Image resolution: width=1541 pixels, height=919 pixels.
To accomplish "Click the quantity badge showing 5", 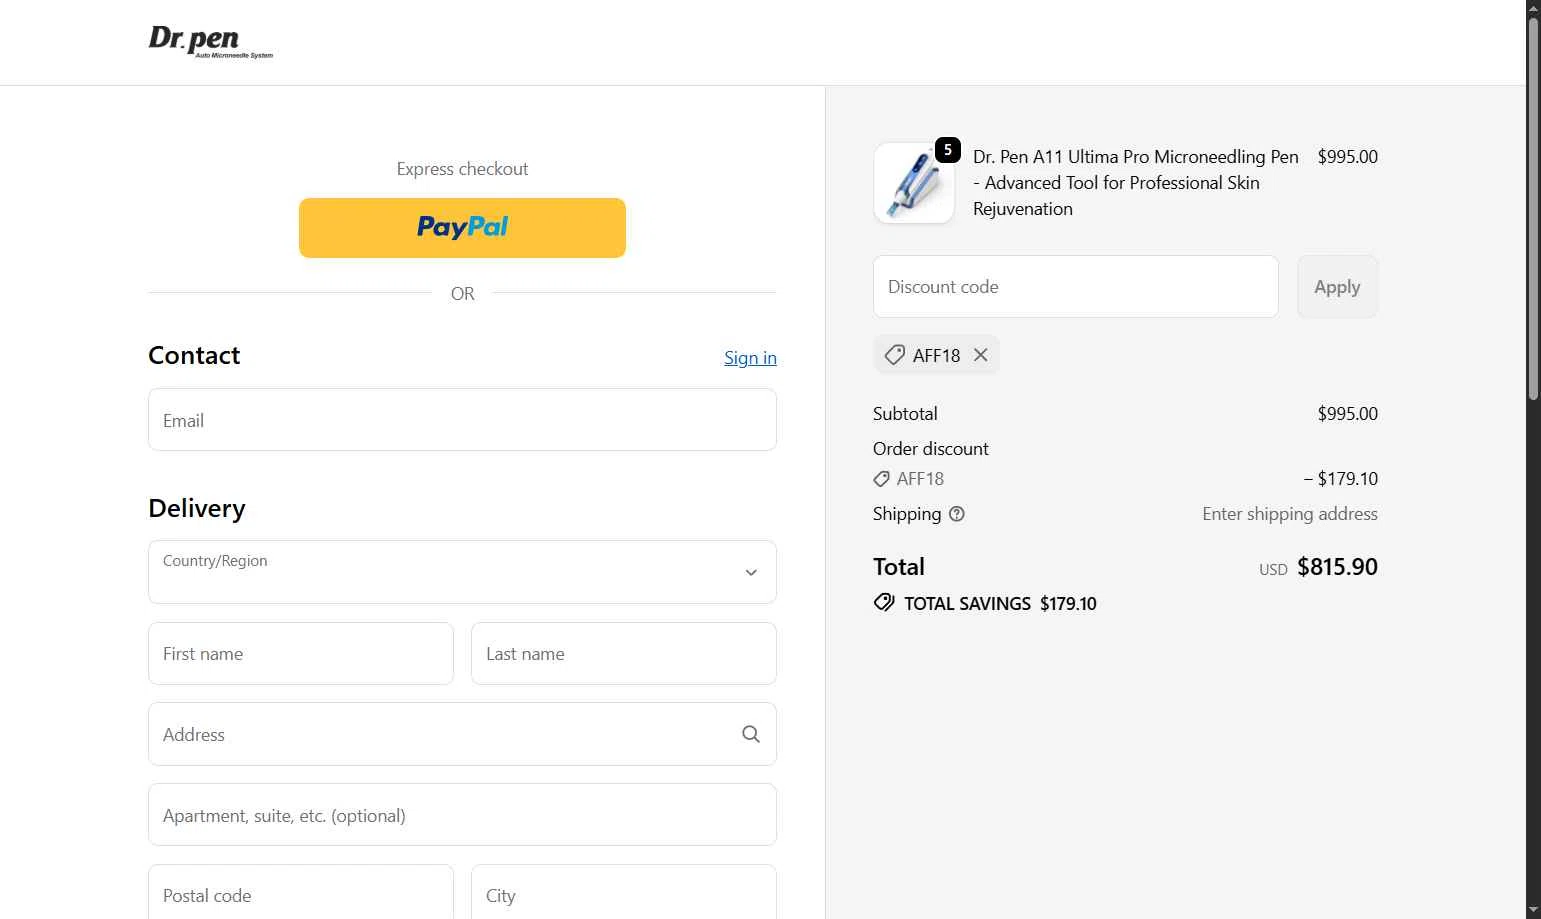I will tap(948, 150).
